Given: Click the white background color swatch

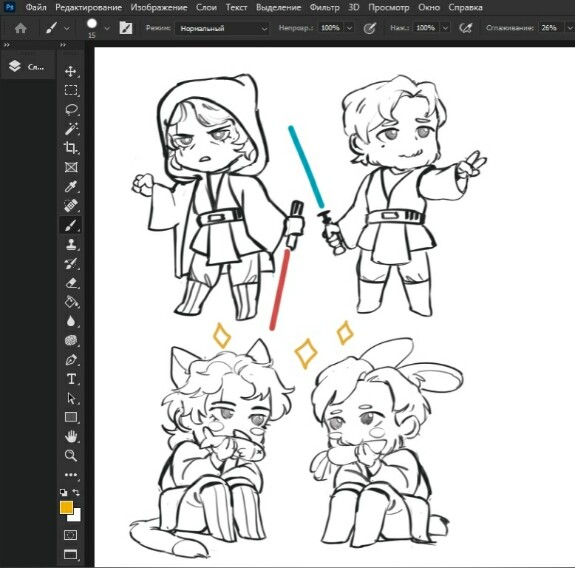Looking at the screenshot, I should (x=76, y=517).
